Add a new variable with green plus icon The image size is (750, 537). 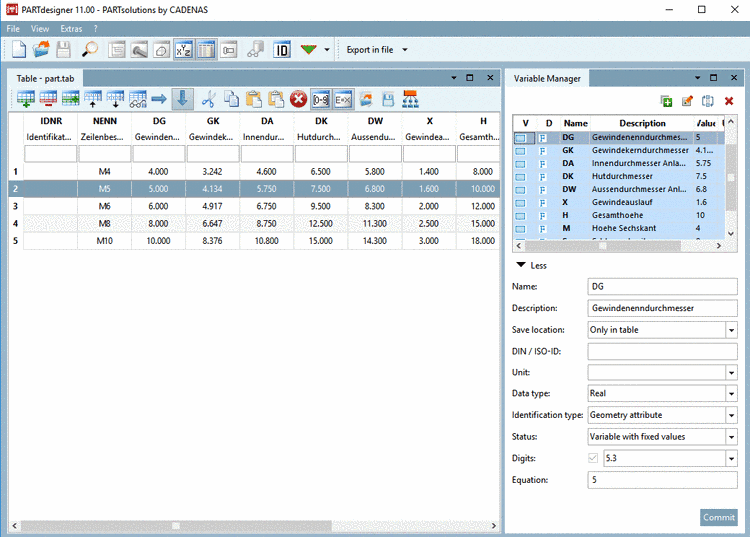click(x=666, y=101)
